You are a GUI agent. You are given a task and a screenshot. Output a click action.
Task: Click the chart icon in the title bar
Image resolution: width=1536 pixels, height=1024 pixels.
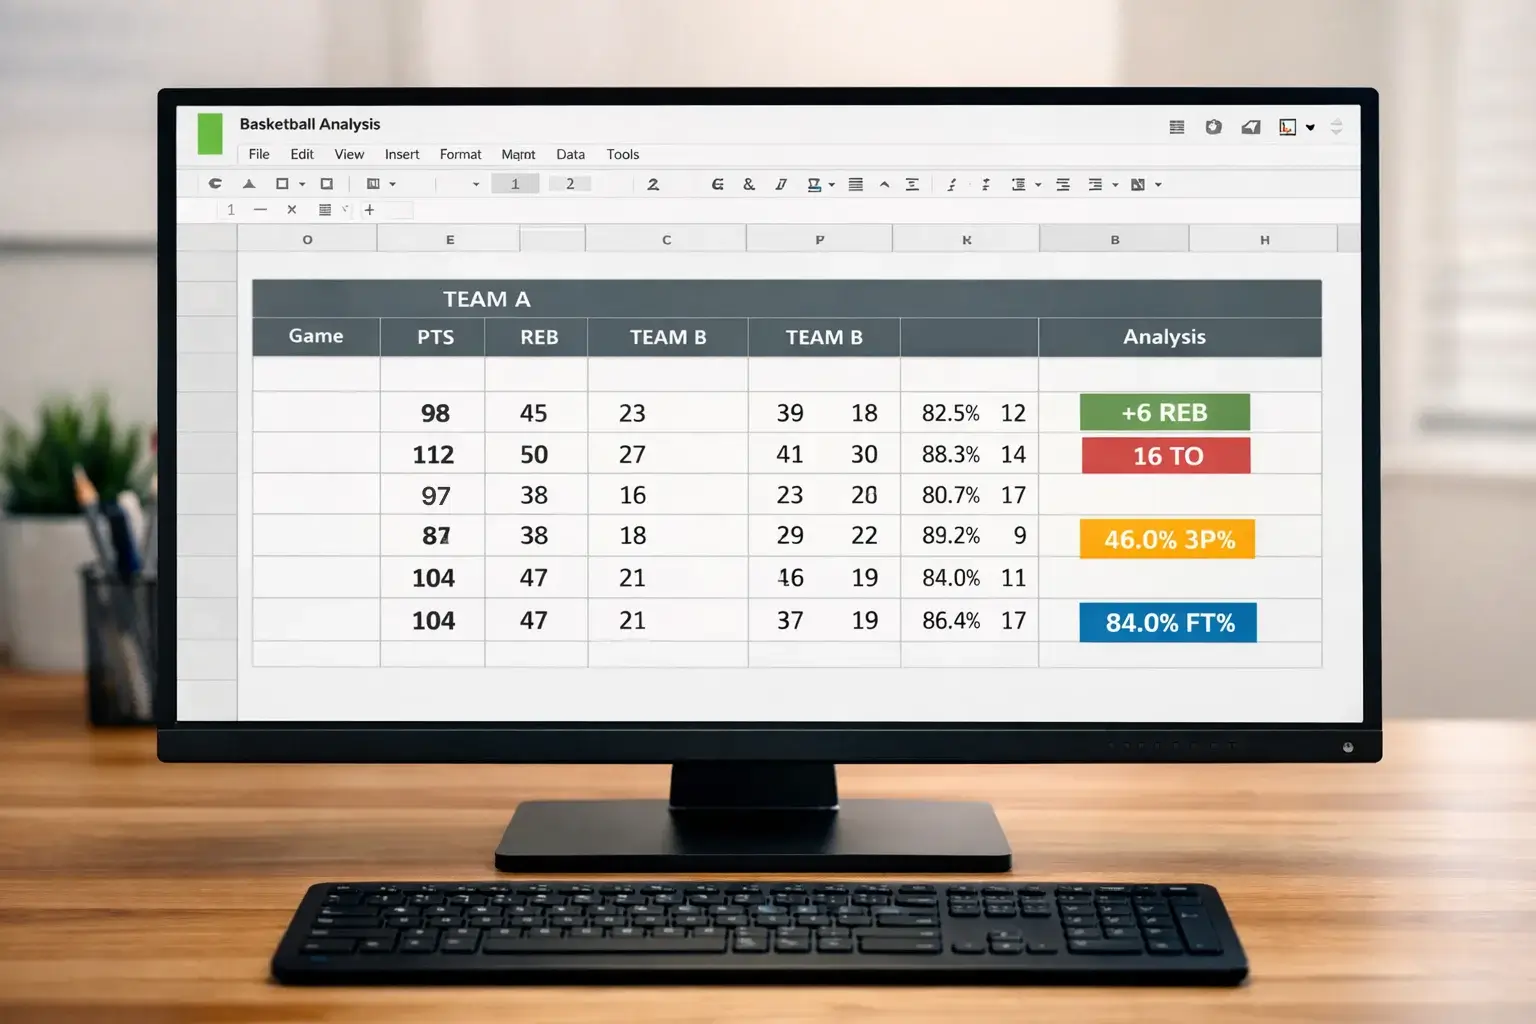(1288, 127)
